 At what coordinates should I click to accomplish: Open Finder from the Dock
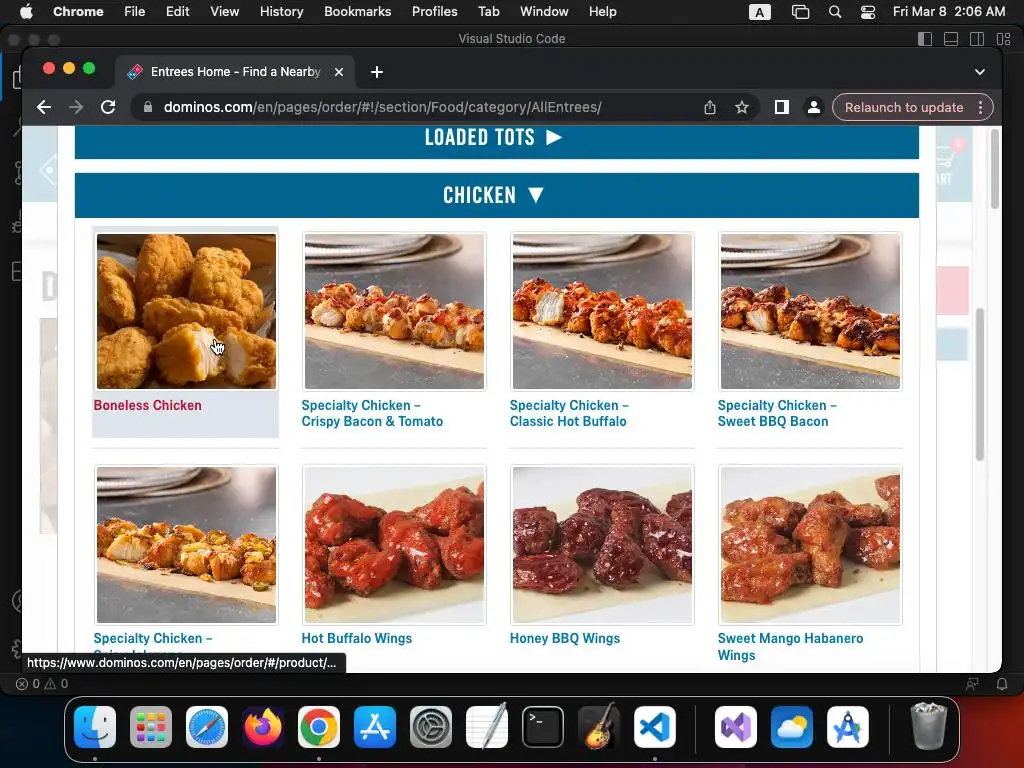coord(95,727)
